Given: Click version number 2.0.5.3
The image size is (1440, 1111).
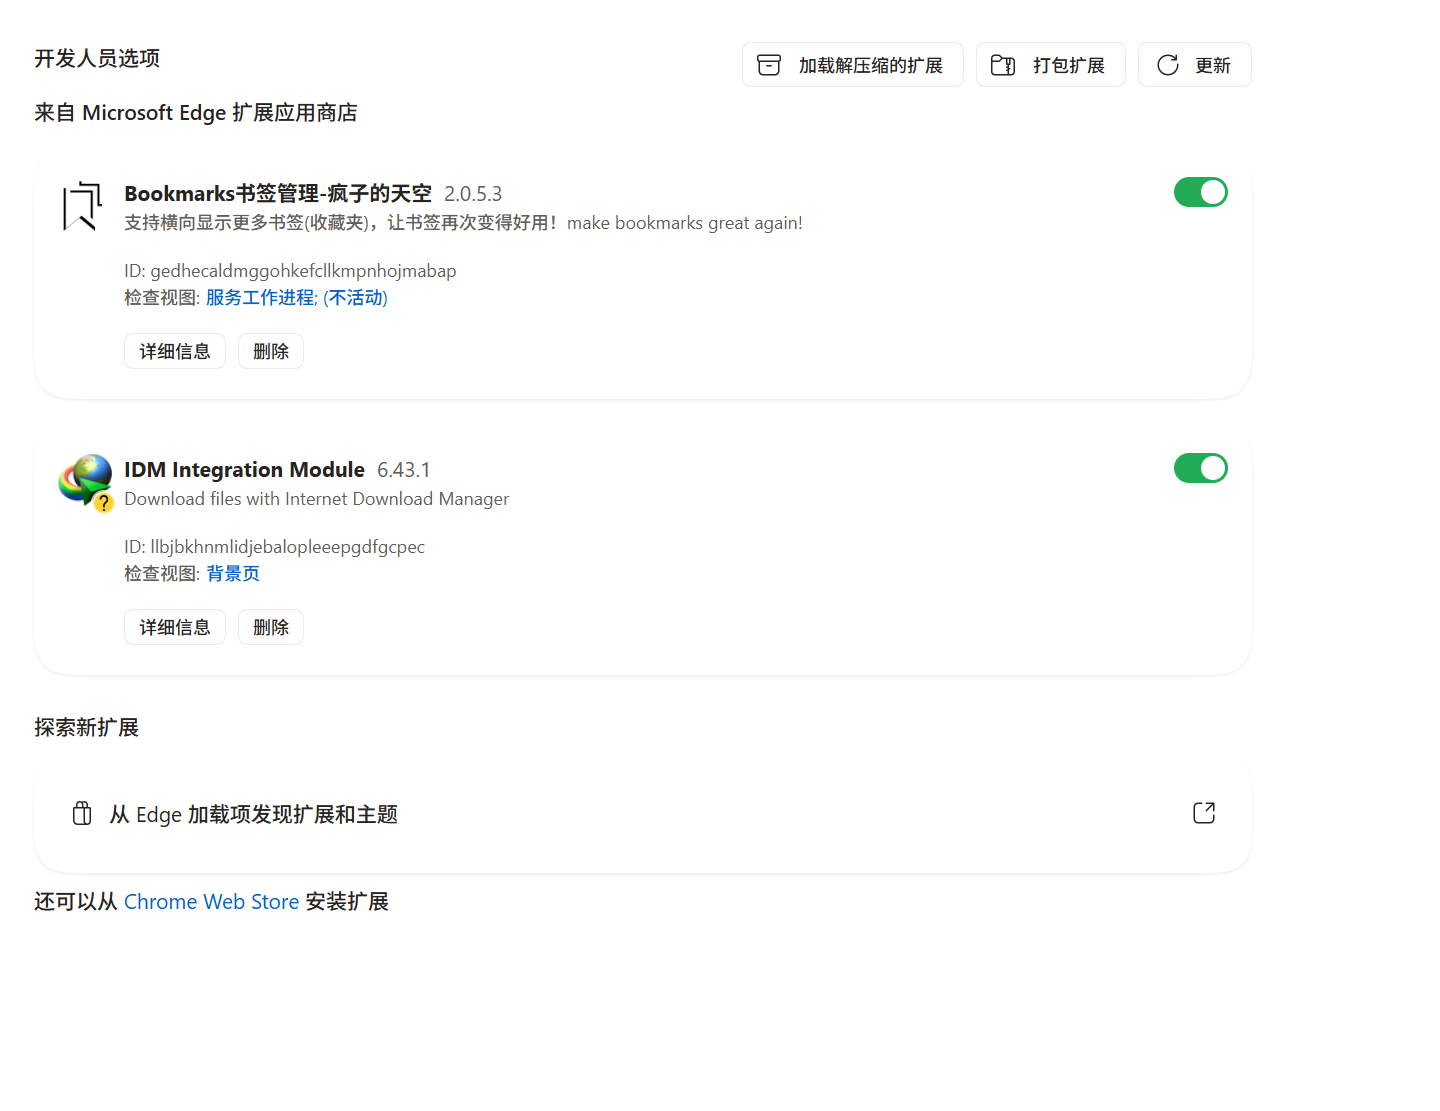Looking at the screenshot, I should point(473,194).
